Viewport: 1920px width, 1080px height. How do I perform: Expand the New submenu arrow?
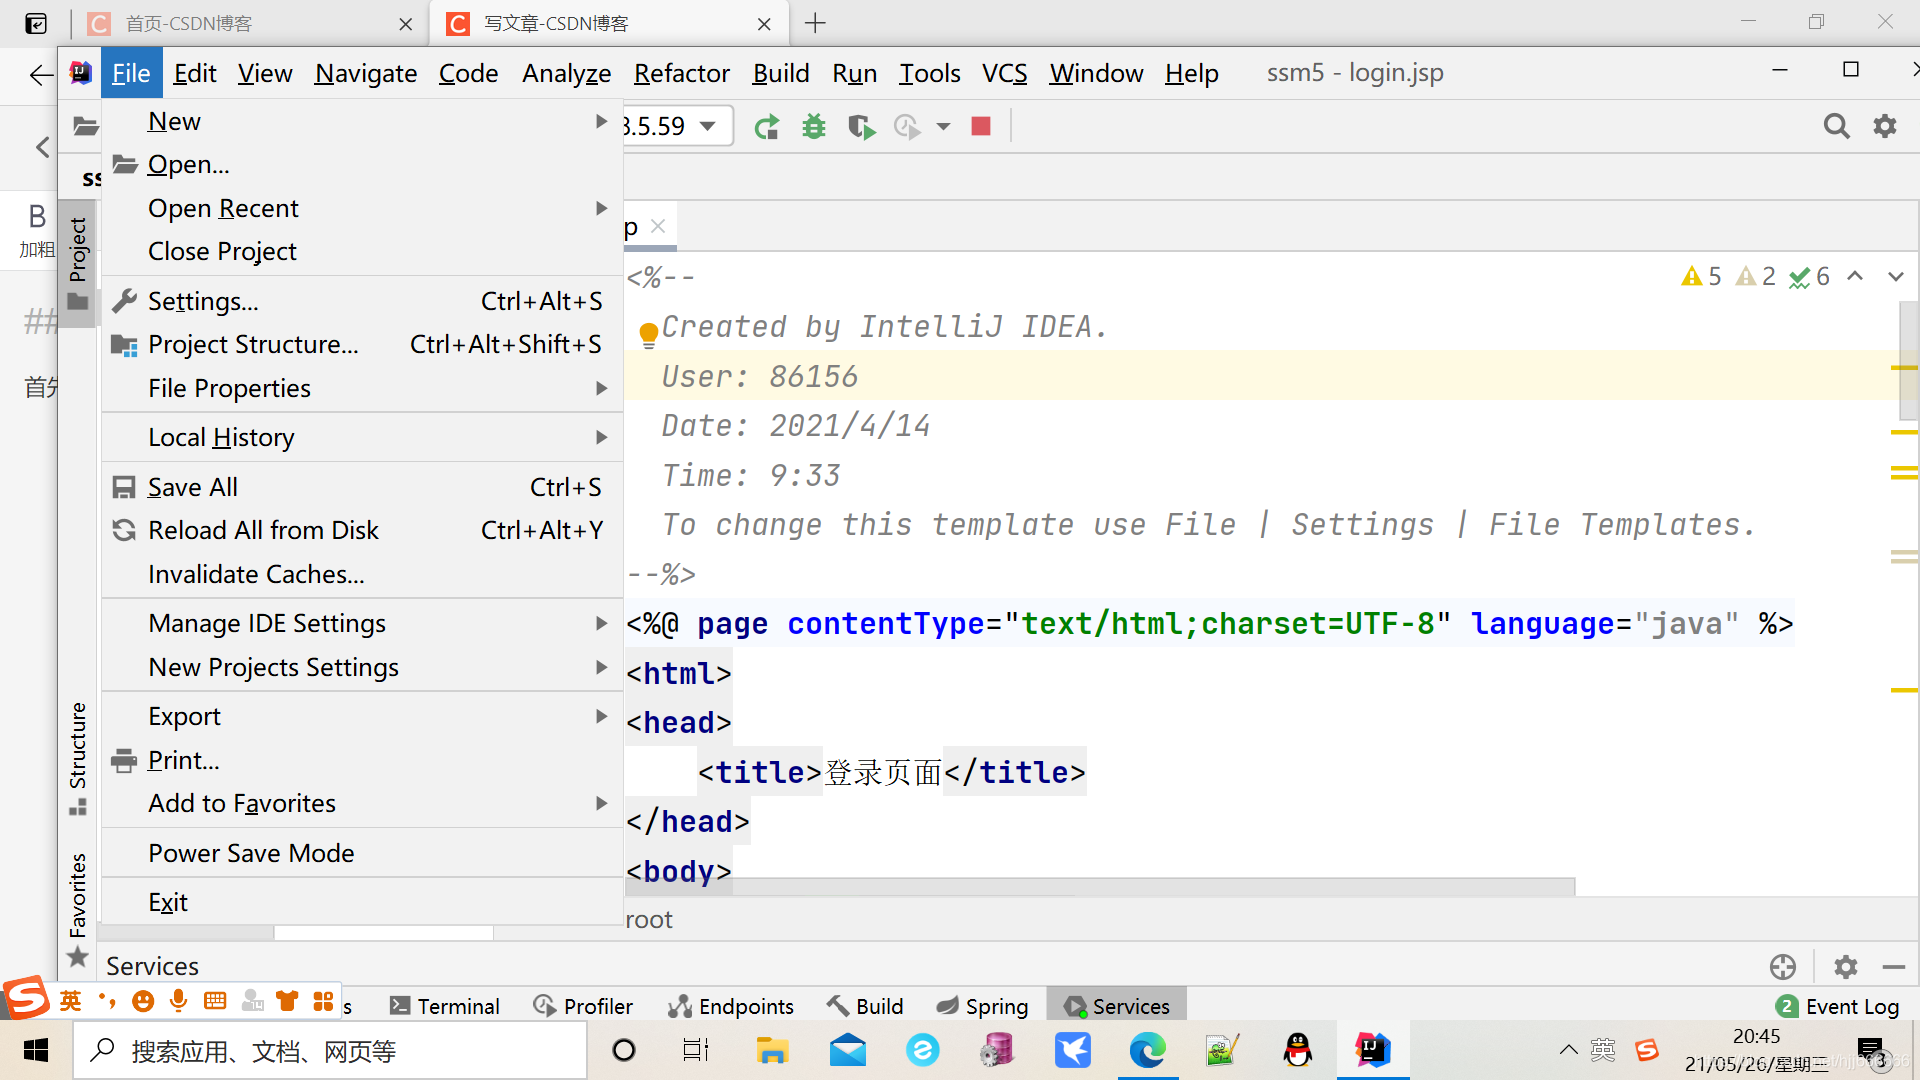pos(601,121)
